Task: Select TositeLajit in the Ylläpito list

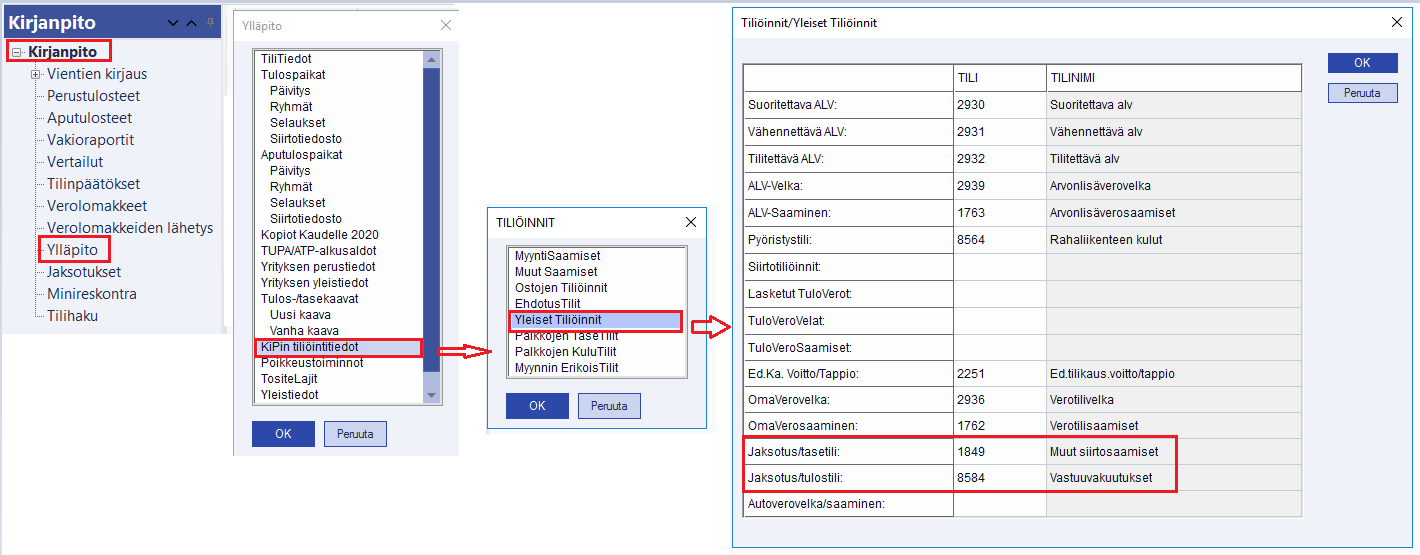Action: (291, 379)
